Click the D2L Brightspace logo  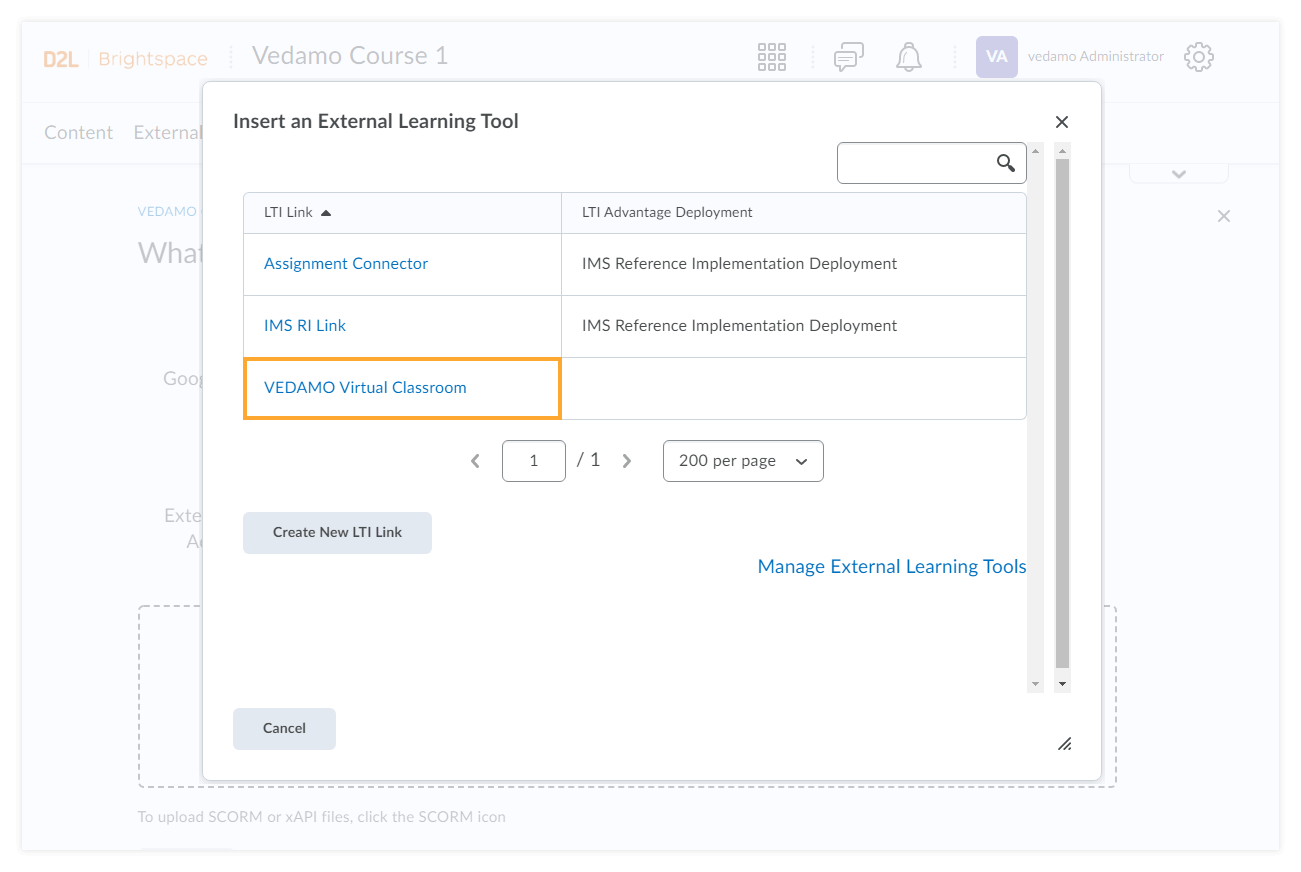(126, 59)
